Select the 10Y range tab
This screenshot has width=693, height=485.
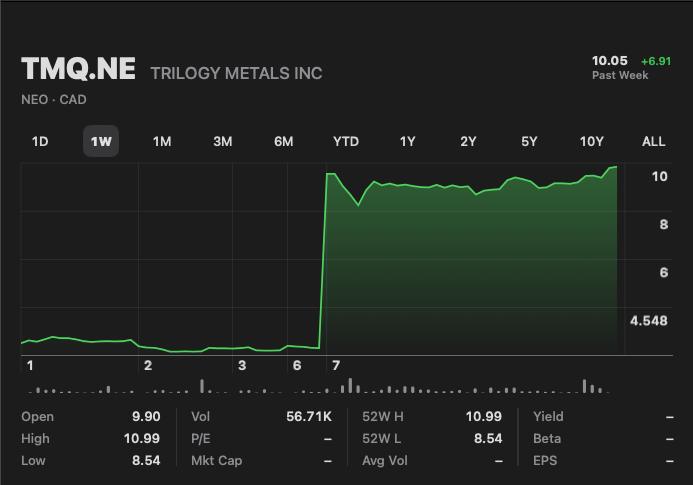point(591,141)
